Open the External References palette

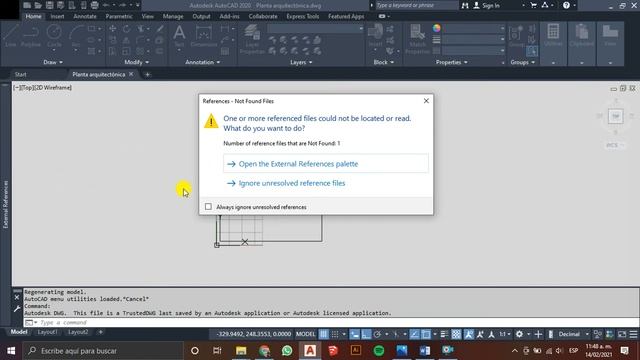point(326,164)
